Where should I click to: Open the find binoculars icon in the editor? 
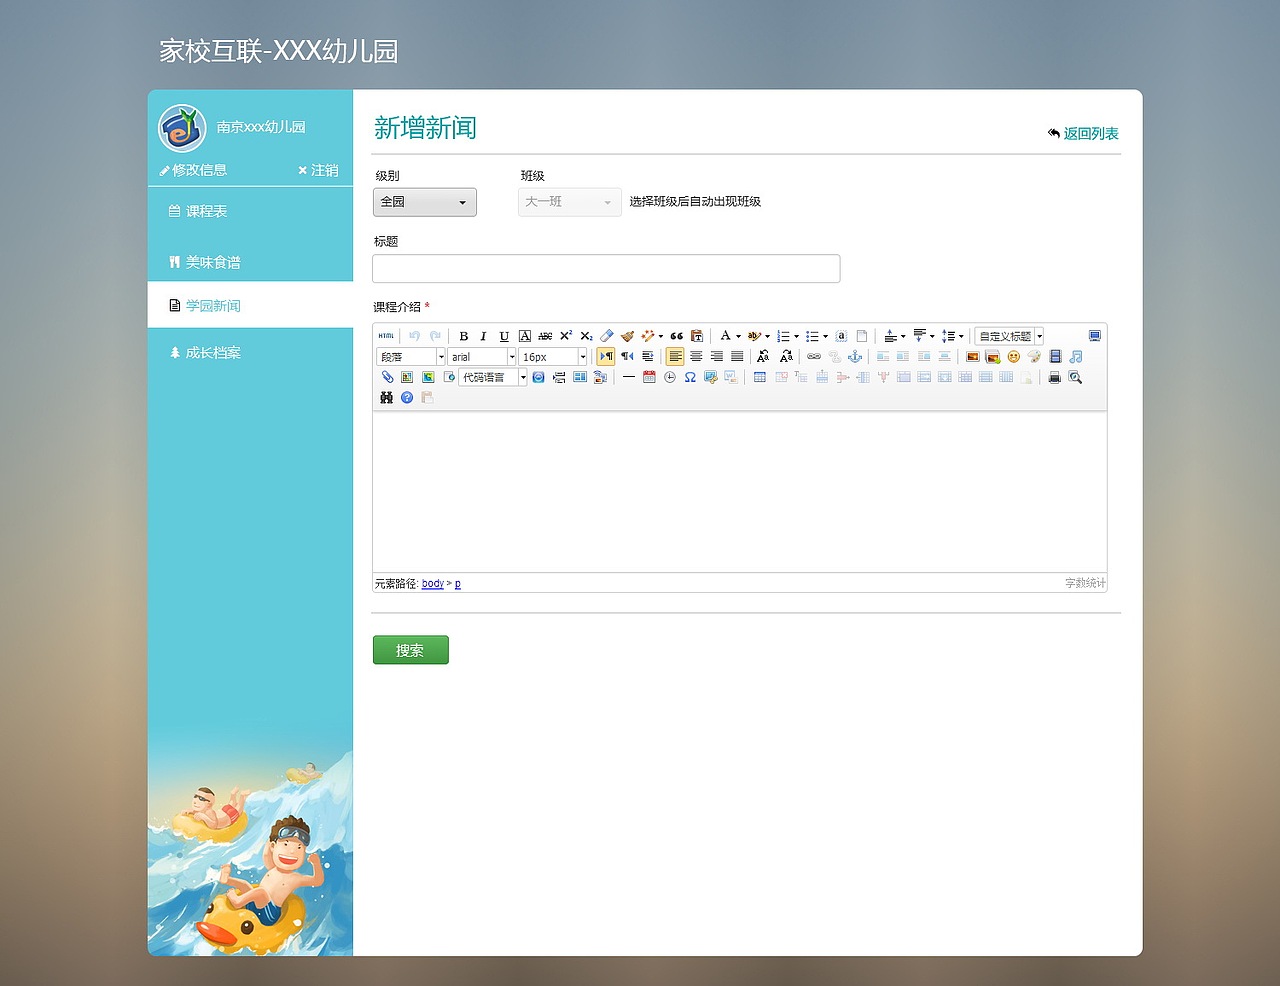[386, 397]
